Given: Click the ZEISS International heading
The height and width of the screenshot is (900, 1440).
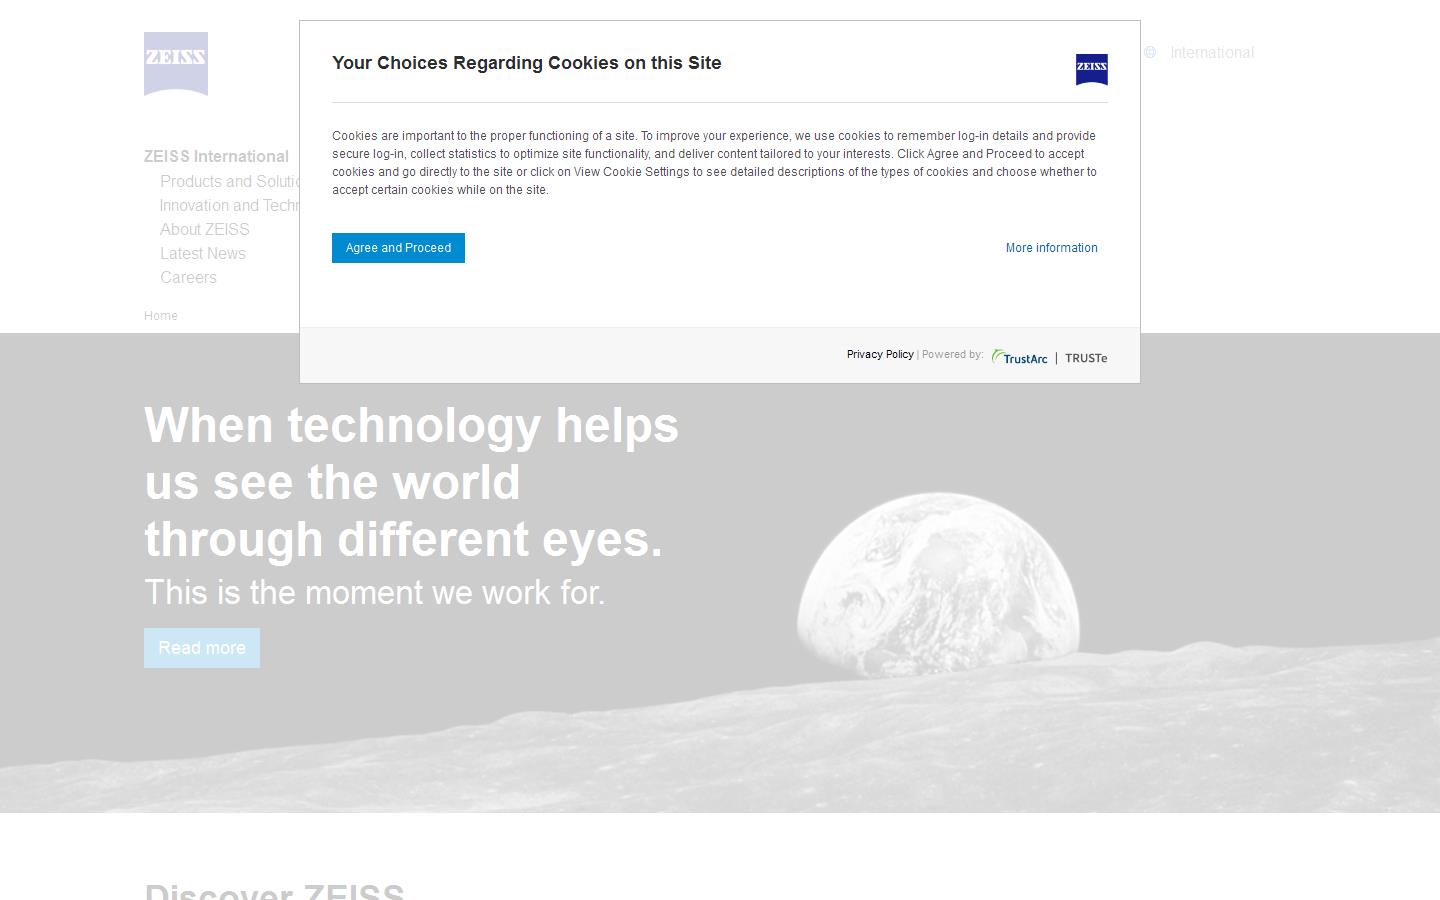Looking at the screenshot, I should coord(216,157).
